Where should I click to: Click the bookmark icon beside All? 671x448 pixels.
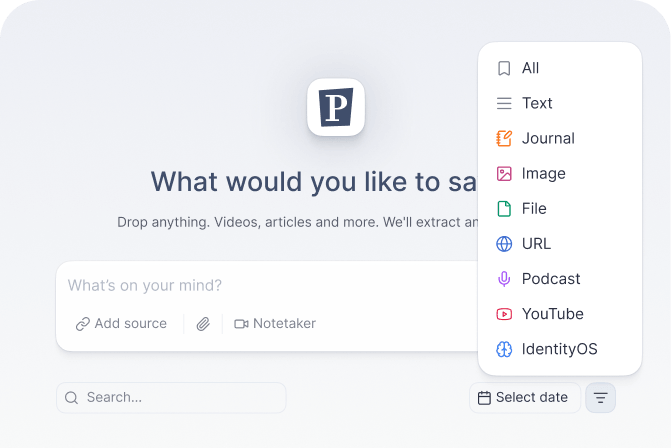tap(504, 68)
